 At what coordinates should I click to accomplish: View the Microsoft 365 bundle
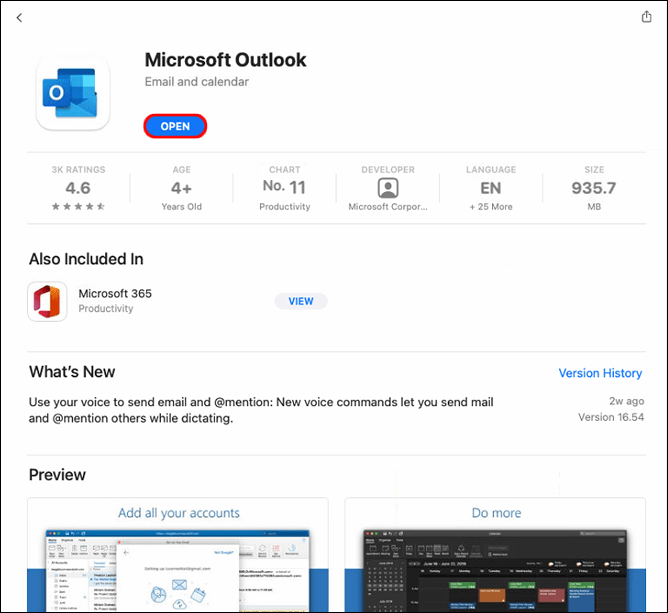pos(301,301)
